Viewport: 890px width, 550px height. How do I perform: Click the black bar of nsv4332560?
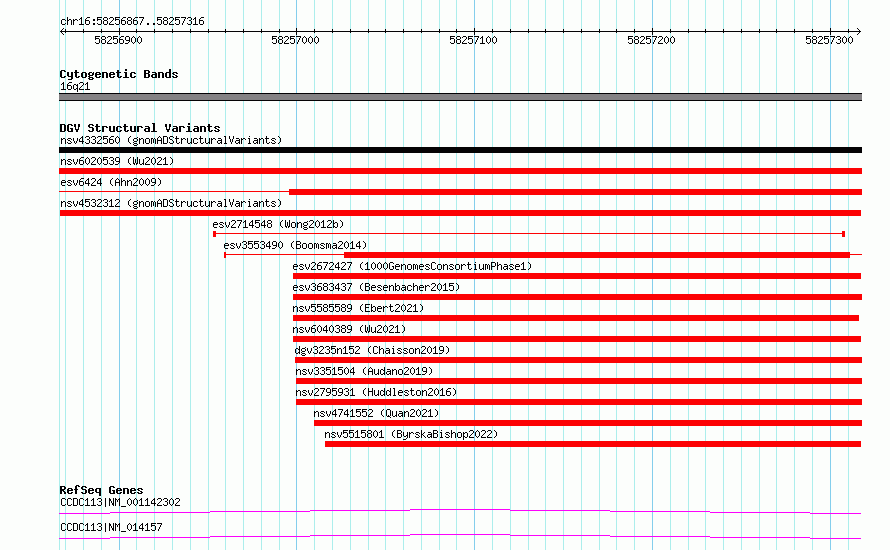(460, 150)
